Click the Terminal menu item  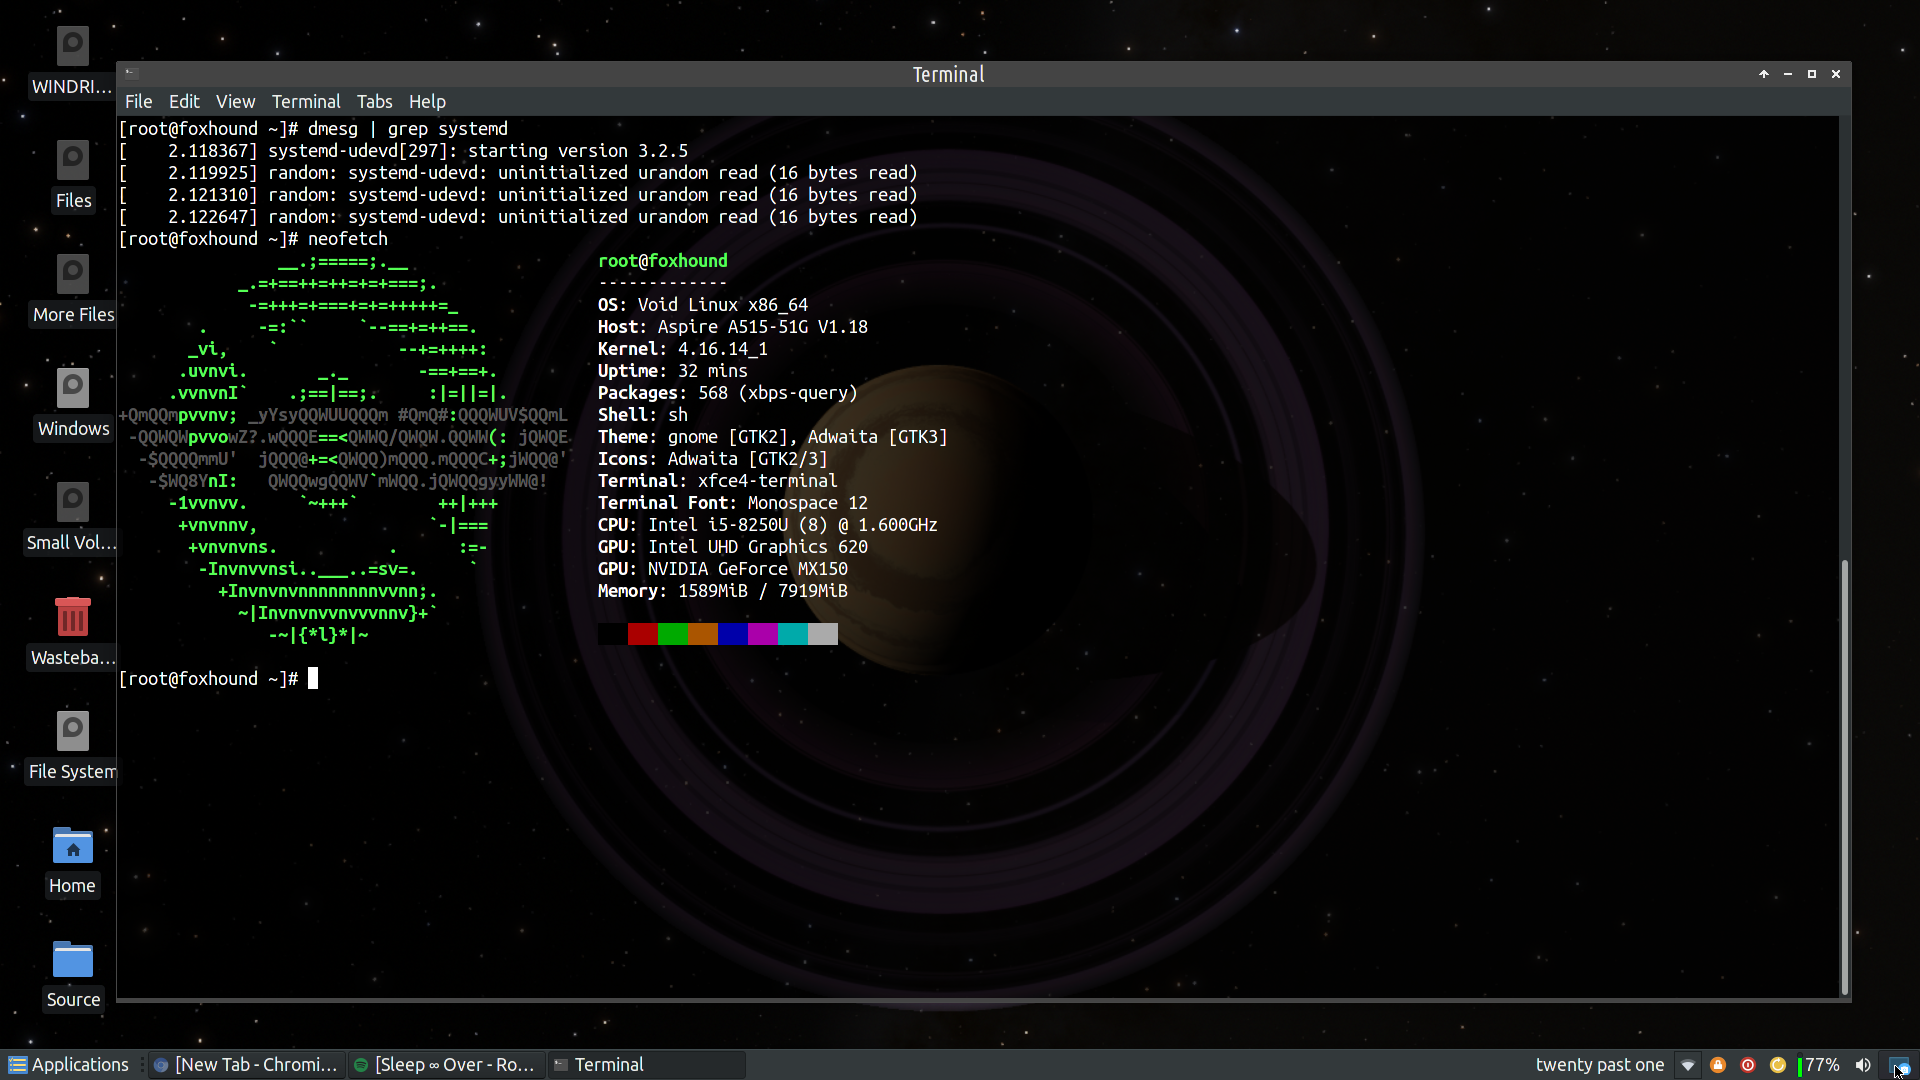click(305, 102)
